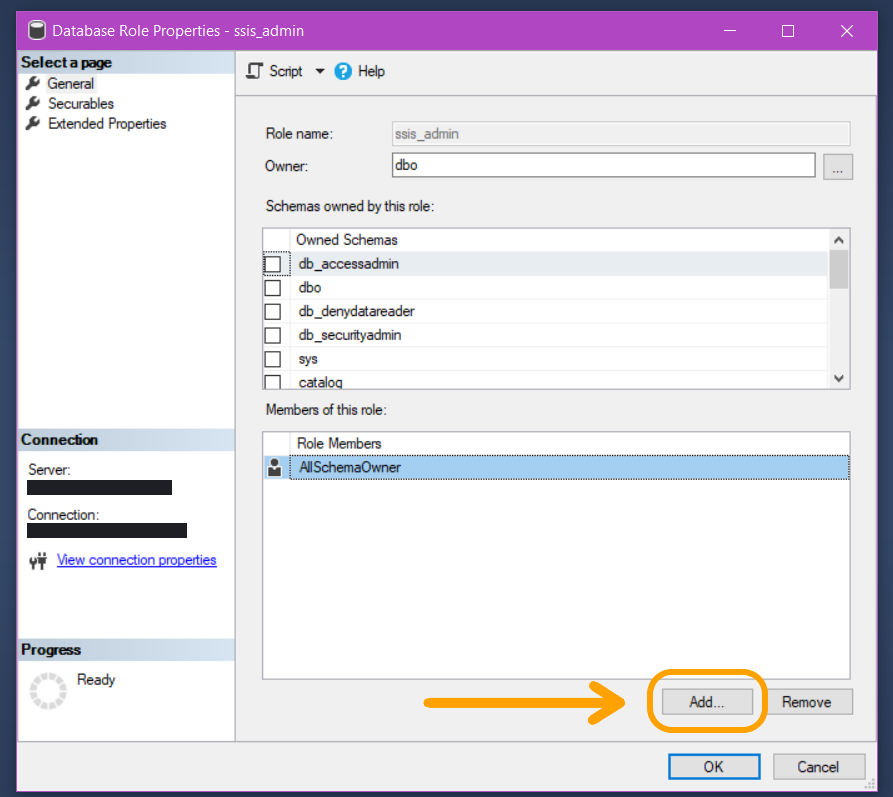Image resolution: width=893 pixels, height=797 pixels.
Task: Open the Script dropdown arrow
Action: pyautogui.click(x=320, y=71)
